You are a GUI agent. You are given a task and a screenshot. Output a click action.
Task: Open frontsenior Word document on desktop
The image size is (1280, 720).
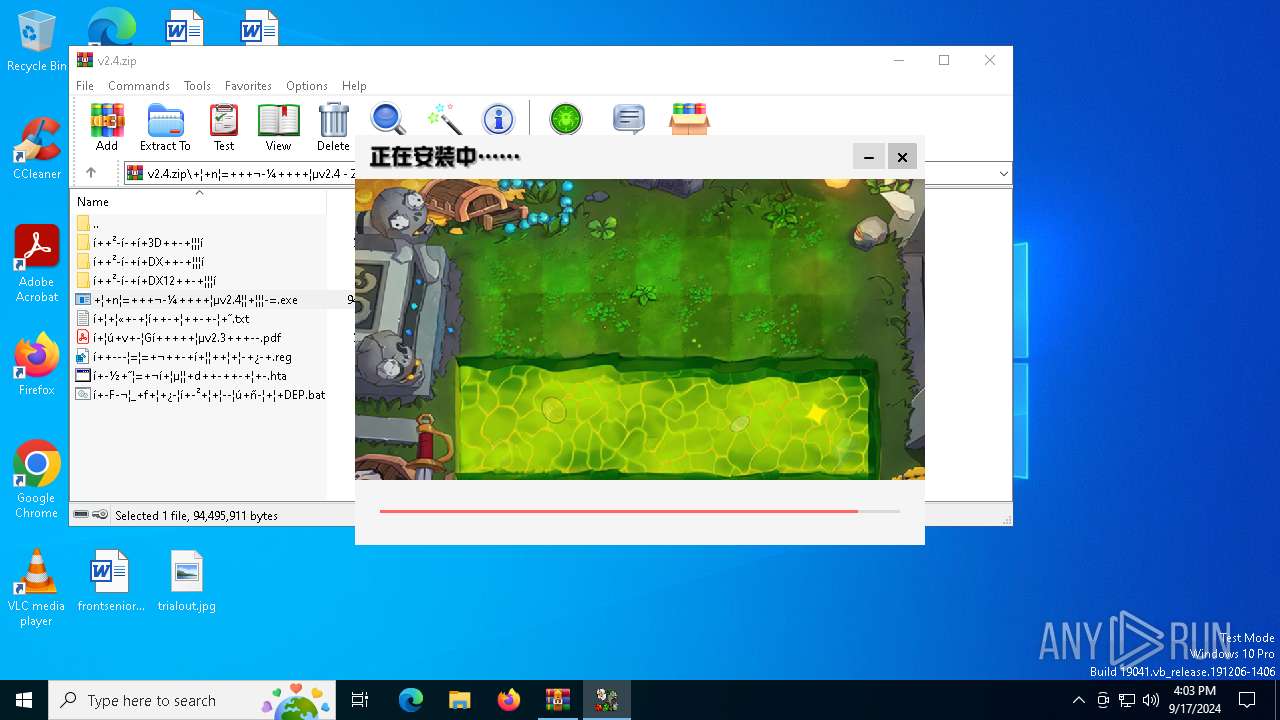click(x=110, y=580)
